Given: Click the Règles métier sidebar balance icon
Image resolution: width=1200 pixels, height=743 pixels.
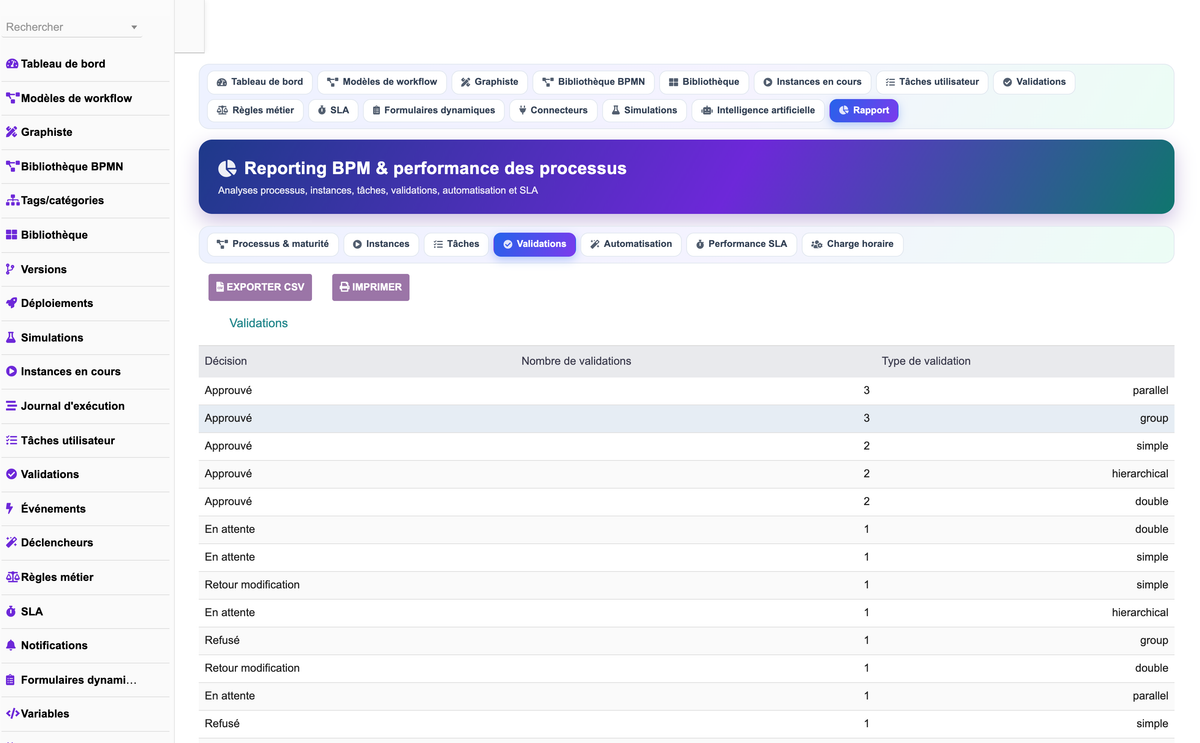Looking at the screenshot, I should click(13, 577).
